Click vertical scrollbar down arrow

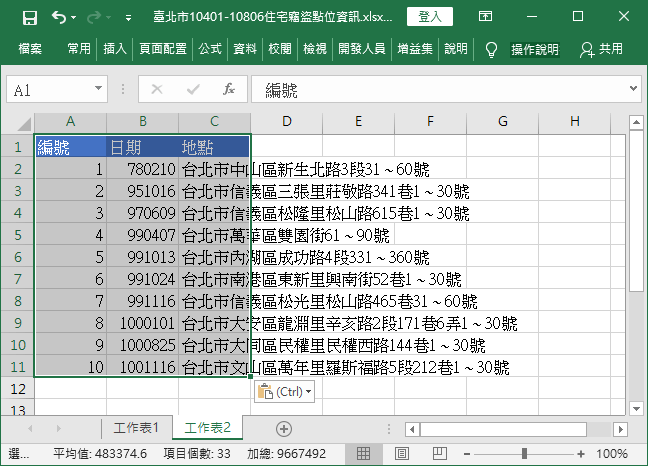point(636,409)
